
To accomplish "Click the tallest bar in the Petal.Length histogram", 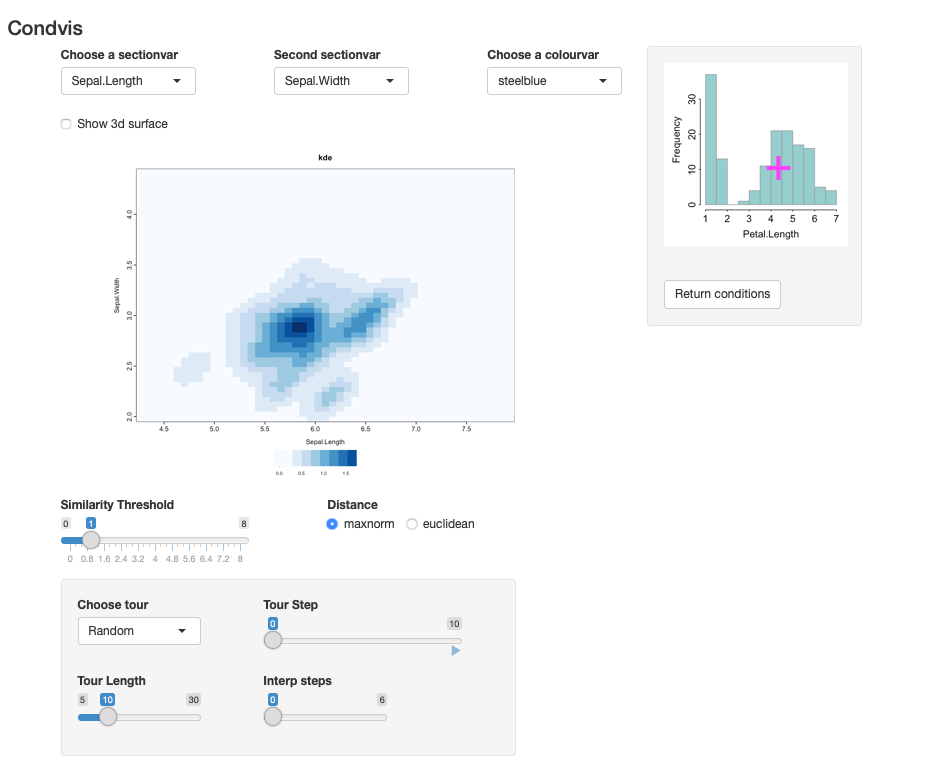I will pyautogui.click(x=711, y=140).
